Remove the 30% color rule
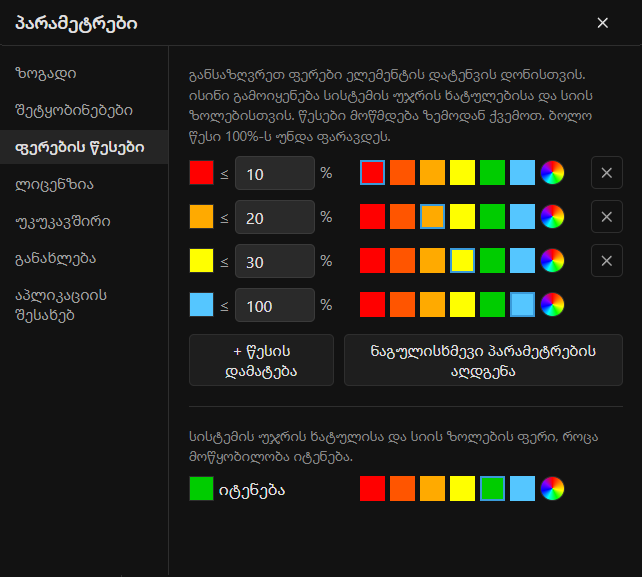Image resolution: width=642 pixels, height=577 pixels. click(x=607, y=261)
